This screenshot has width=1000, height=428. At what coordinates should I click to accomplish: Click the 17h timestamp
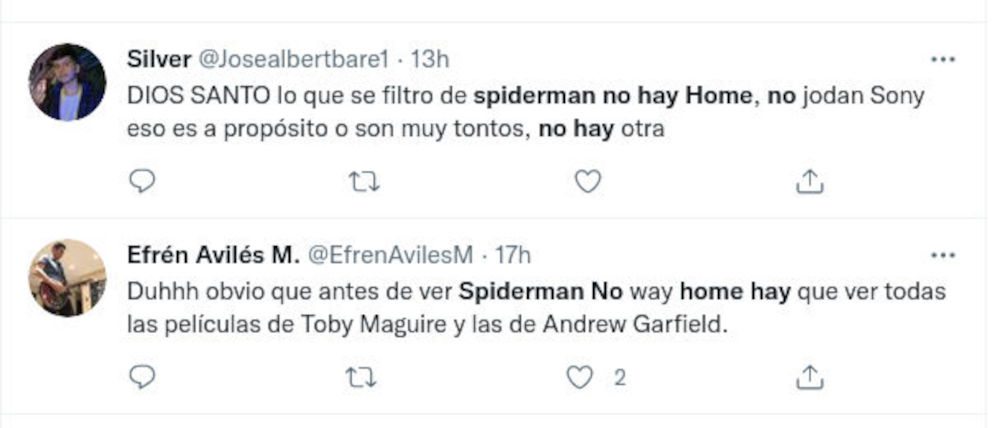point(511,256)
